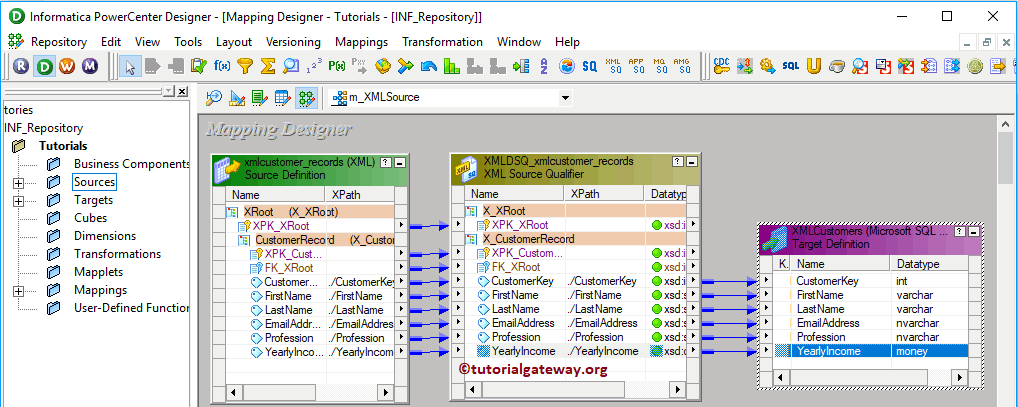Screen dimensions: 1018x407
Task: Expand the Targets folder node
Action: [x=18, y=201]
